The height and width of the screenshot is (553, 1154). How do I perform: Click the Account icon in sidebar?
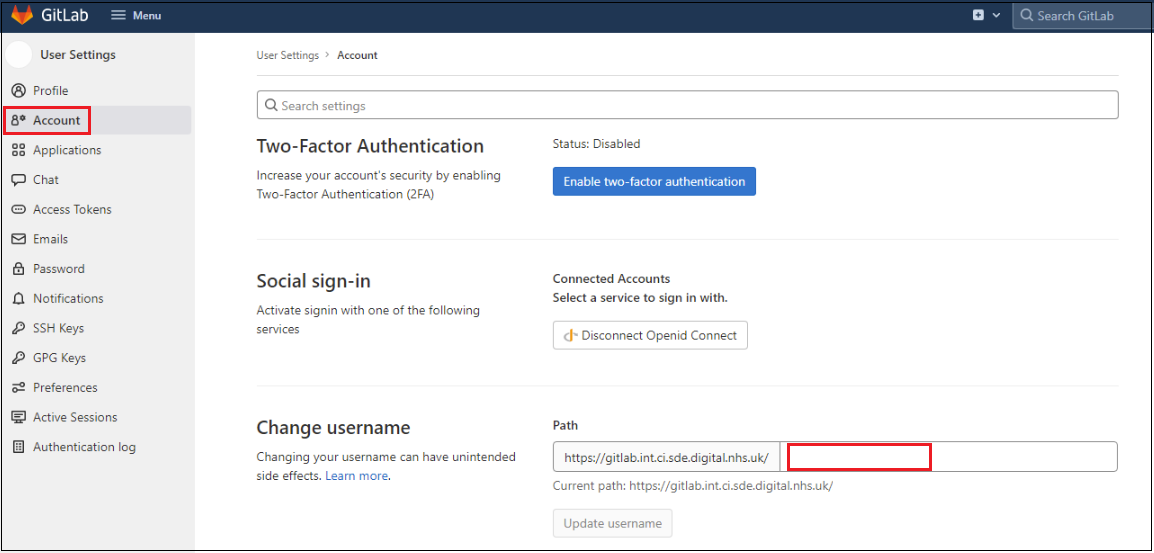(19, 120)
